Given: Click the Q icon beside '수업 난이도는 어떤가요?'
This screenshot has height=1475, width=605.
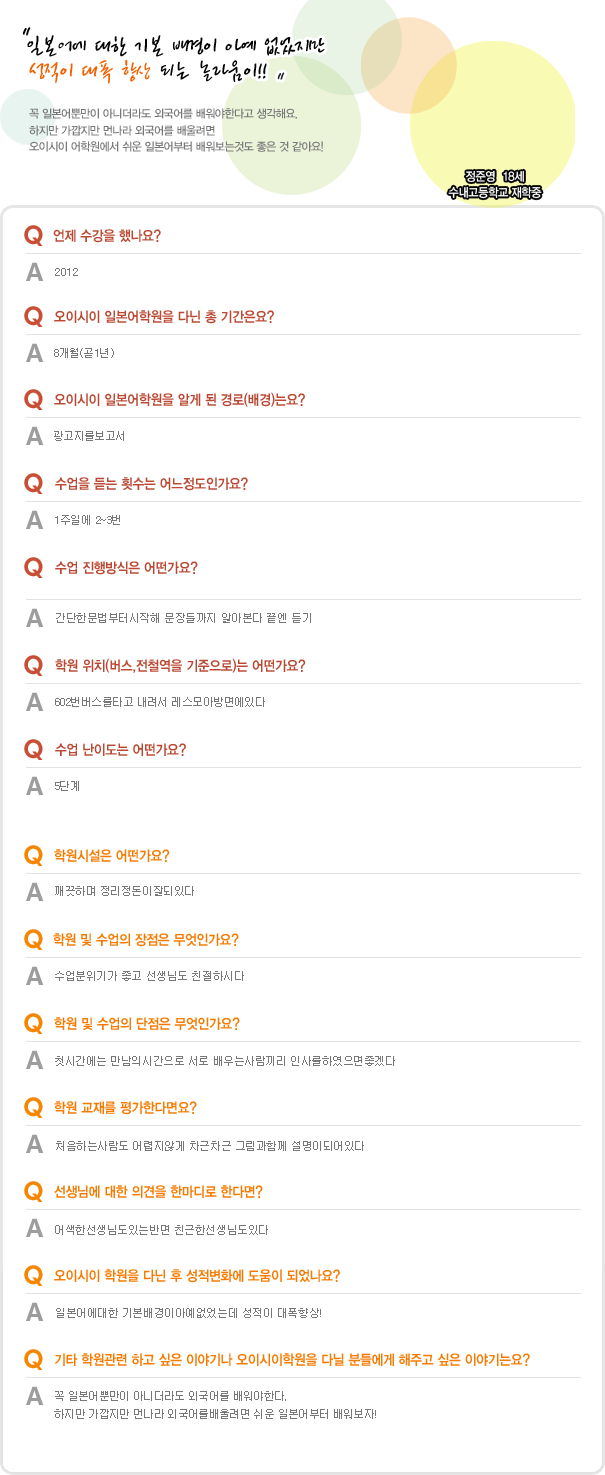Looking at the screenshot, I should click(33, 749).
